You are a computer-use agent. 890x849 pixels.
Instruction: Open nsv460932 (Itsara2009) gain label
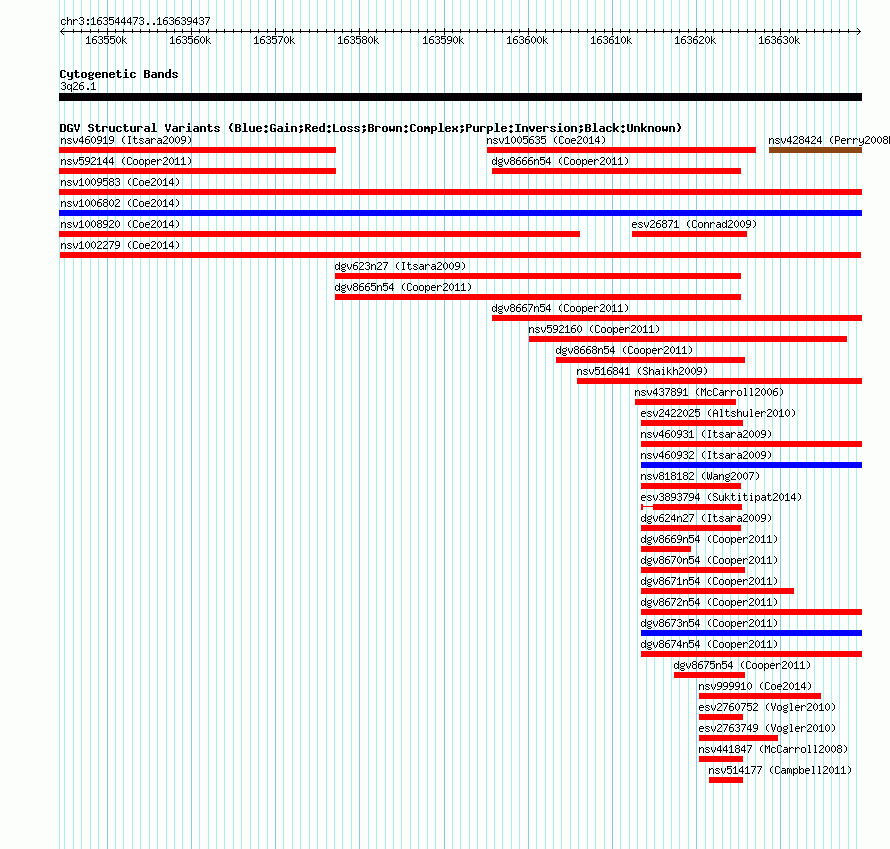point(706,455)
